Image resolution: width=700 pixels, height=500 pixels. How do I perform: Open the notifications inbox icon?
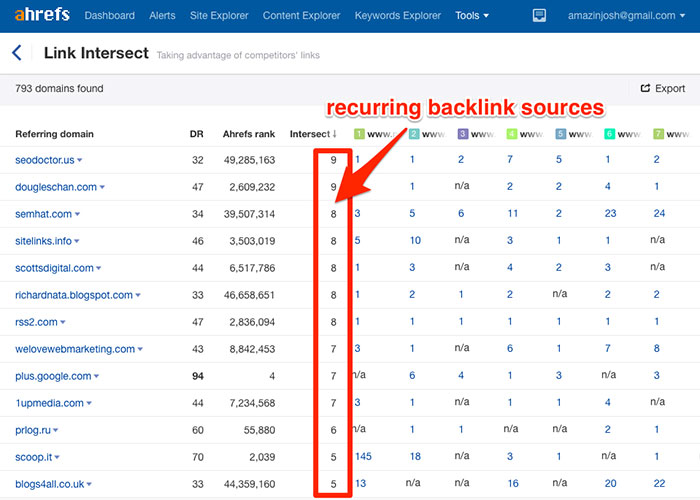tap(539, 16)
